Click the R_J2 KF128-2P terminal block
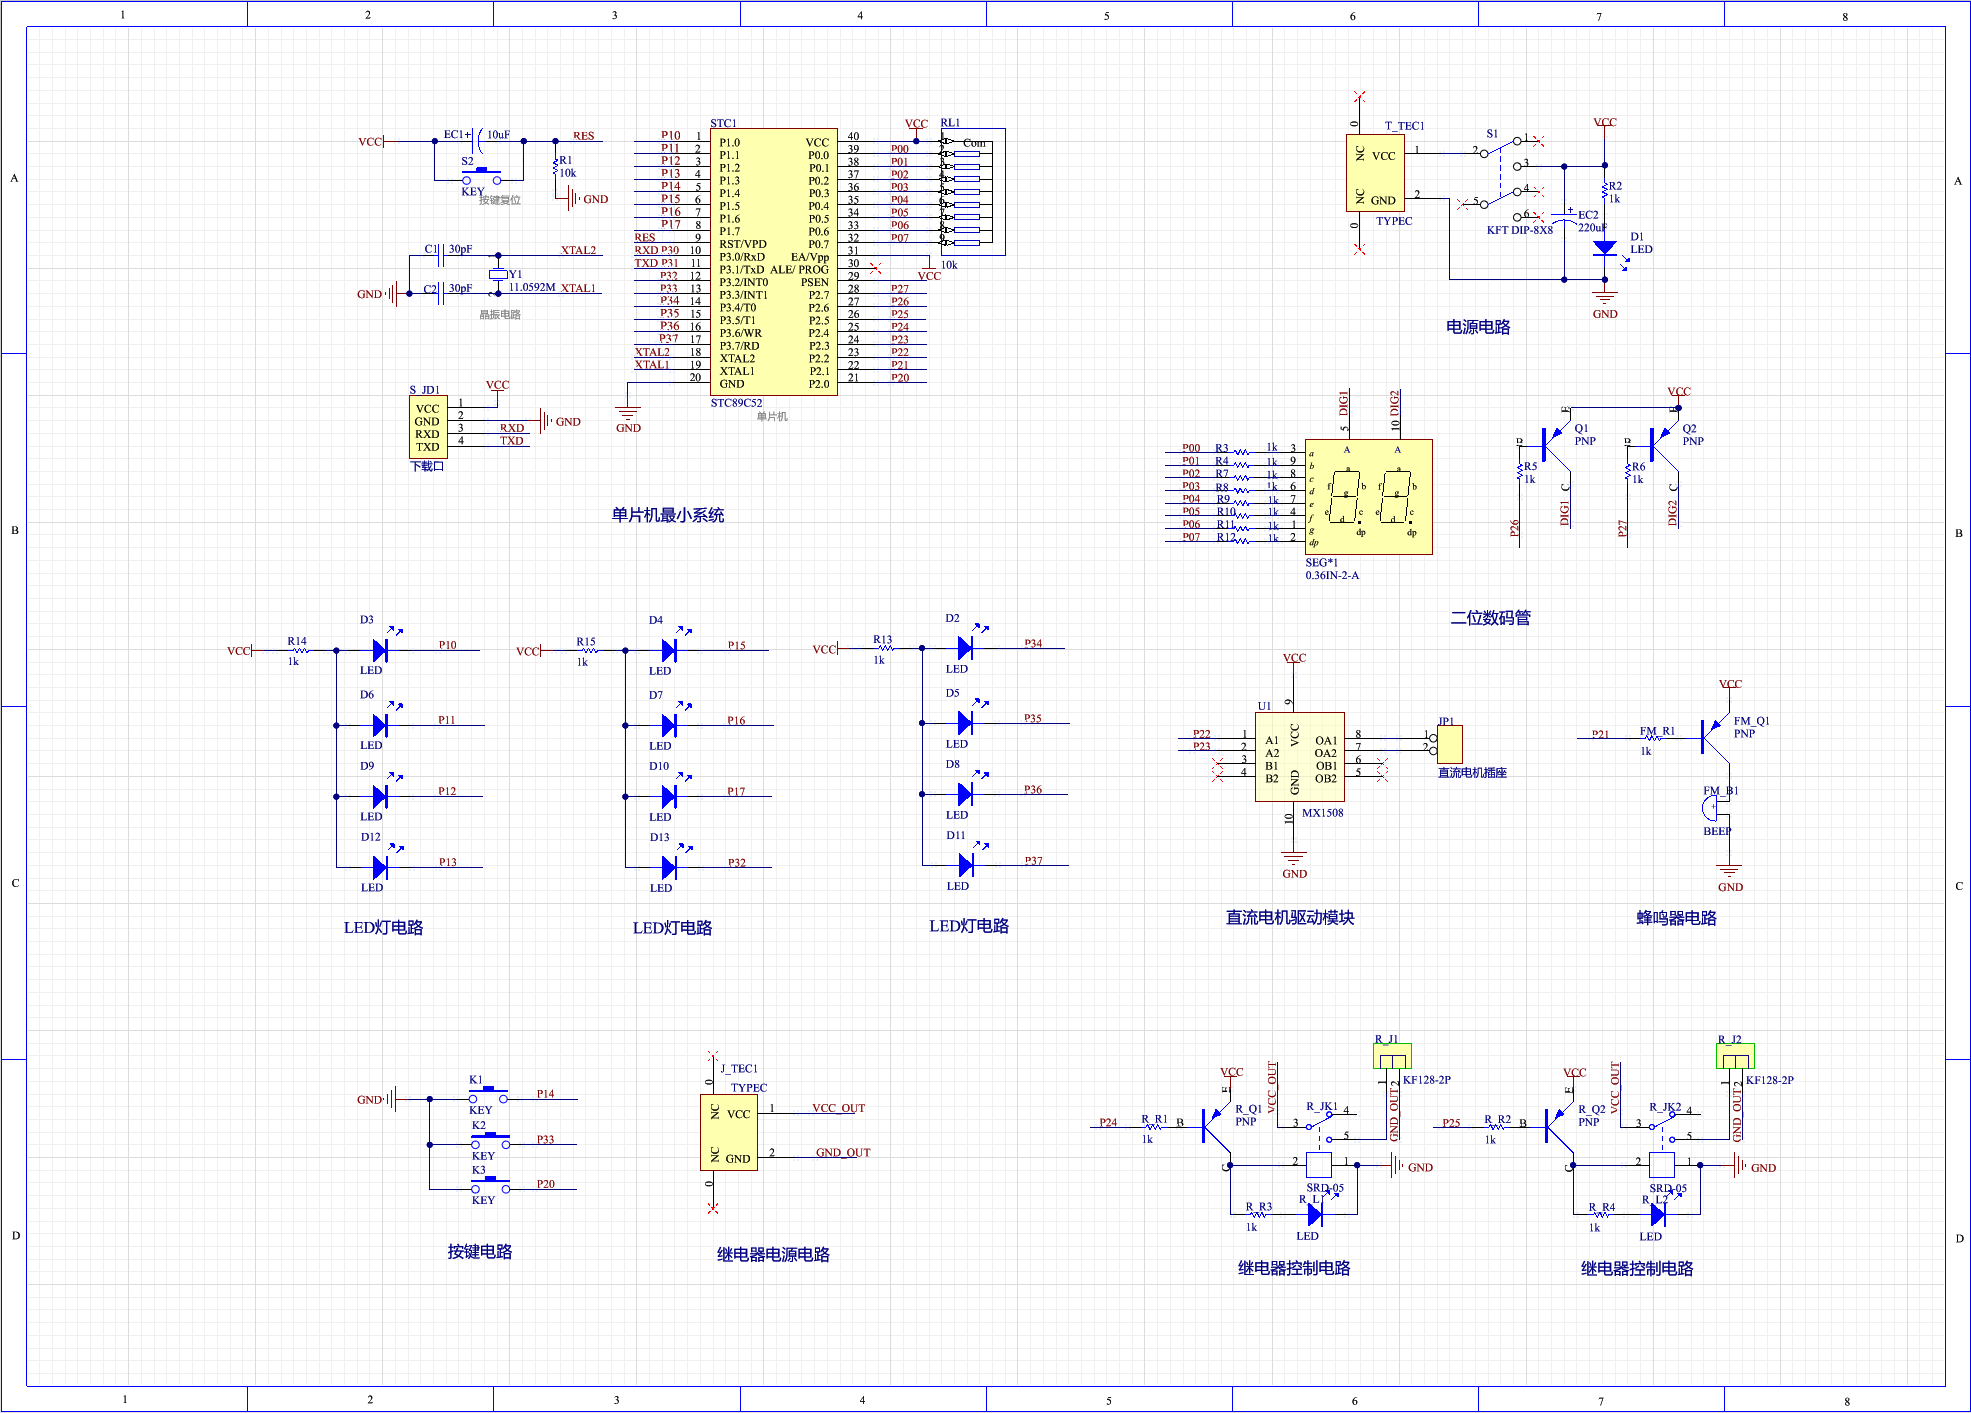The width and height of the screenshot is (1971, 1413). pyautogui.click(x=1736, y=1057)
